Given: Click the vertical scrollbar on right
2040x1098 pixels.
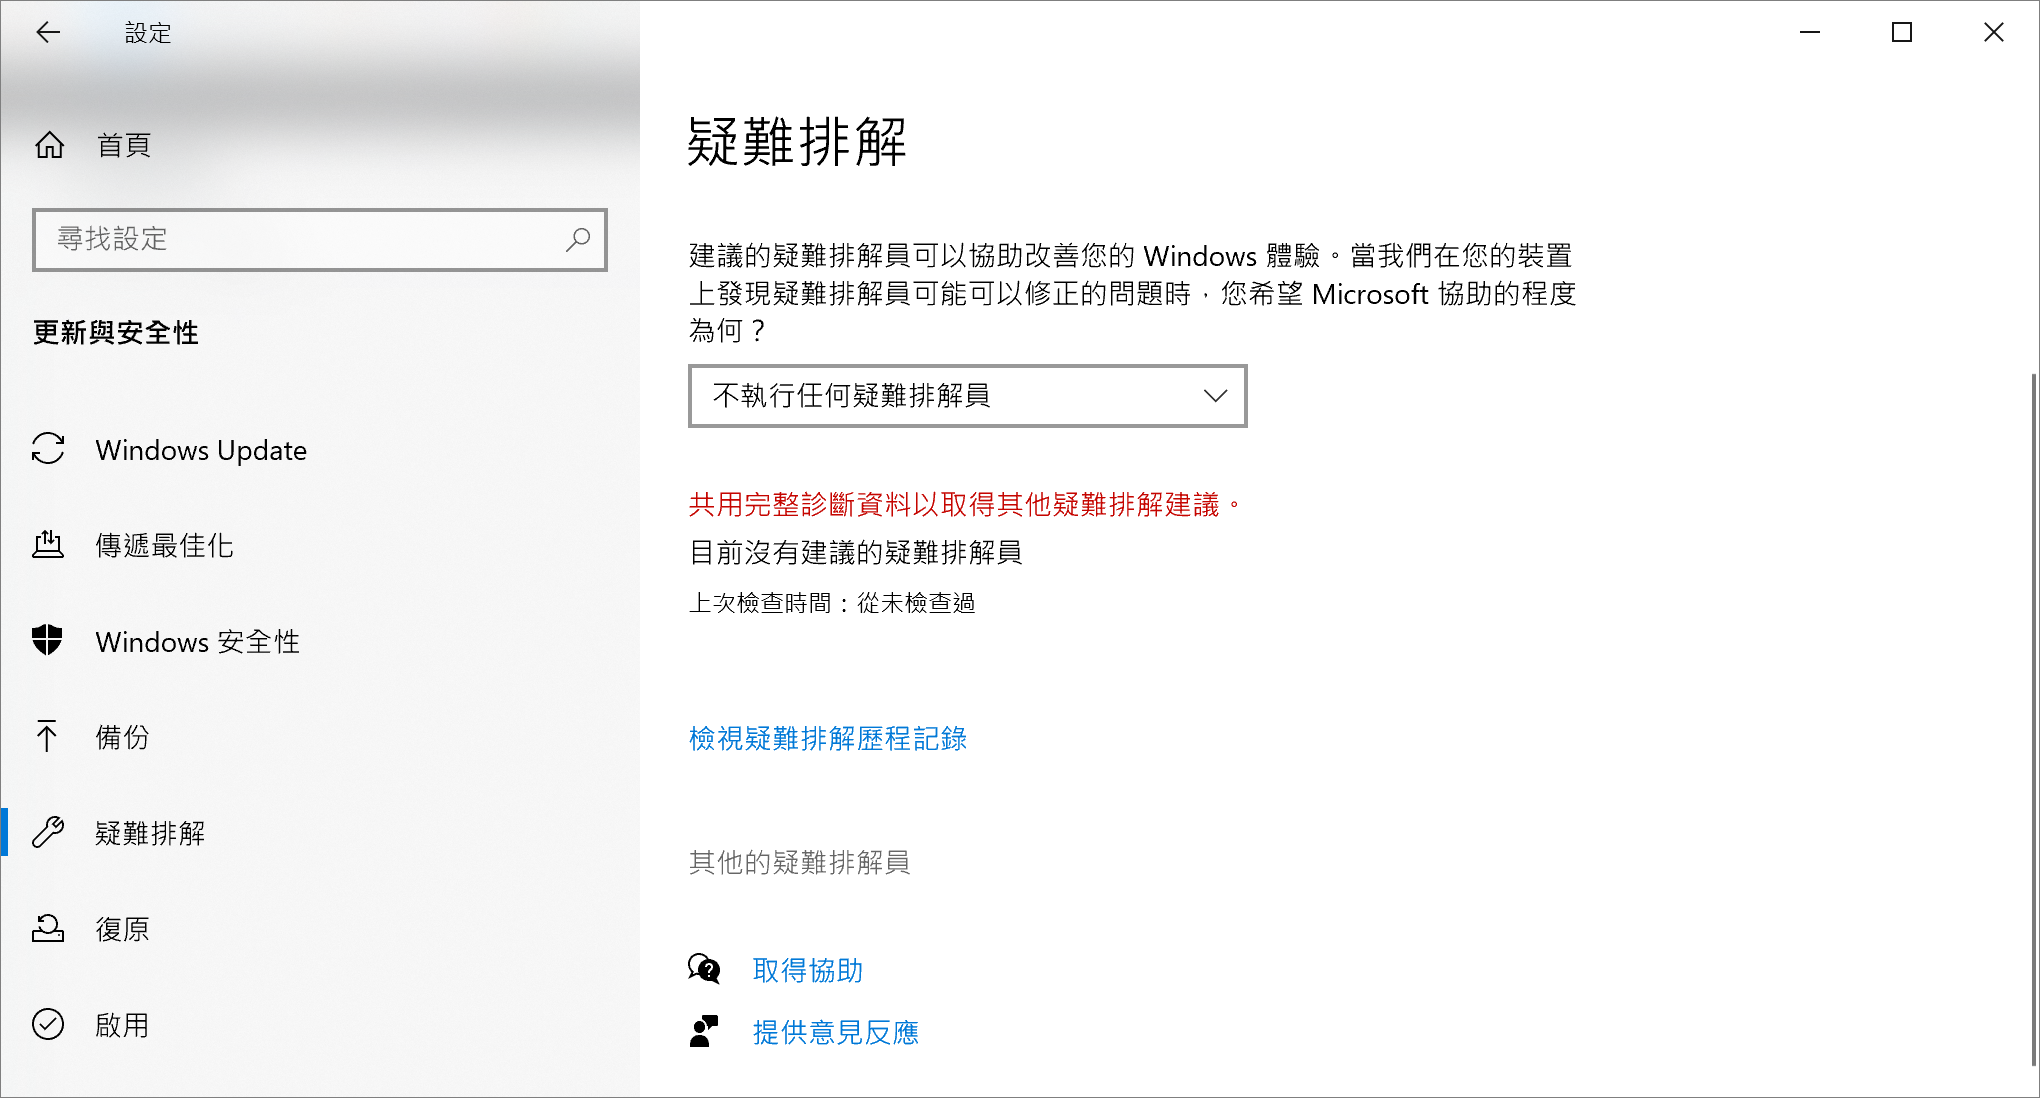Looking at the screenshot, I should (2033, 720).
